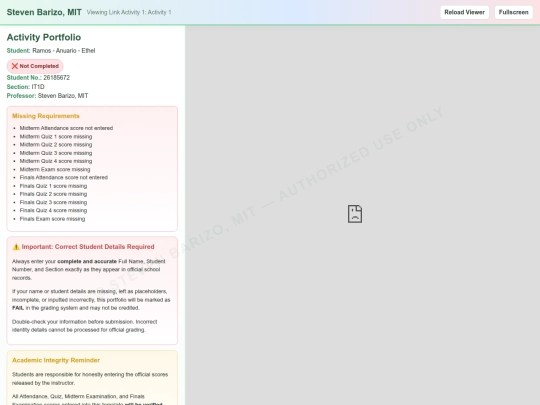540x405 pixels.
Task: Select the Activity Portfolio heading
Action: pyautogui.click(x=44, y=37)
